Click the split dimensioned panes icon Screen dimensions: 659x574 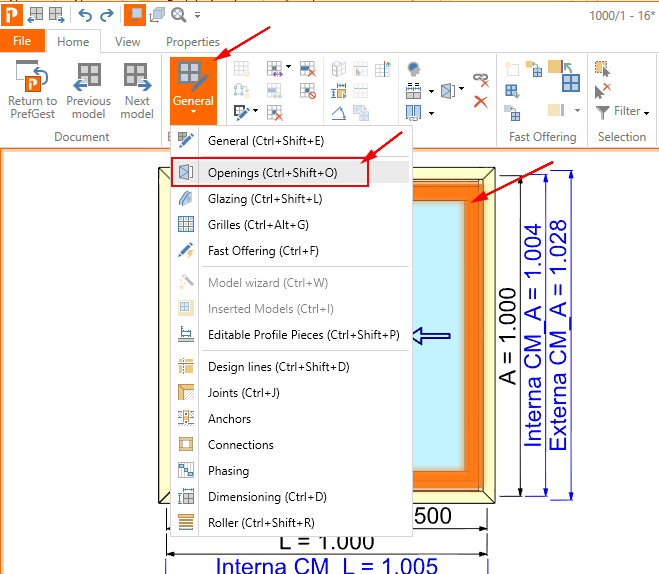[414, 90]
